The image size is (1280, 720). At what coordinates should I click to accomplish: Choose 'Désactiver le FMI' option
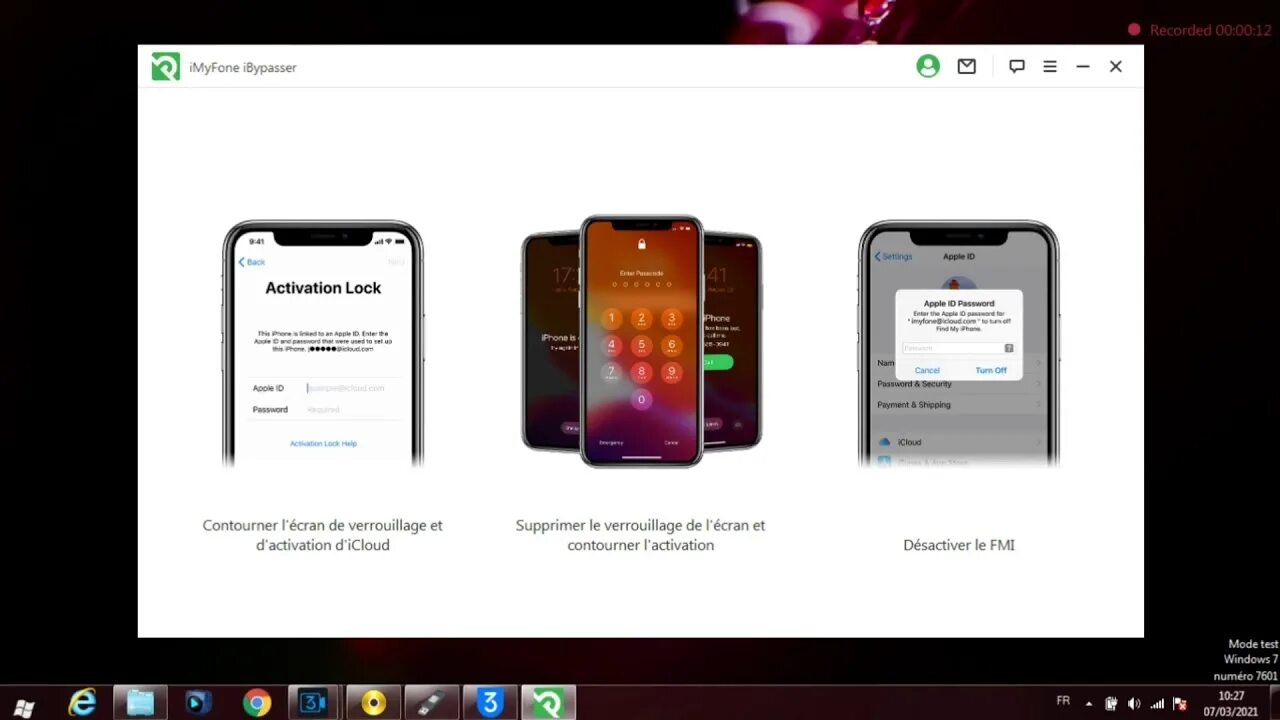click(x=959, y=545)
